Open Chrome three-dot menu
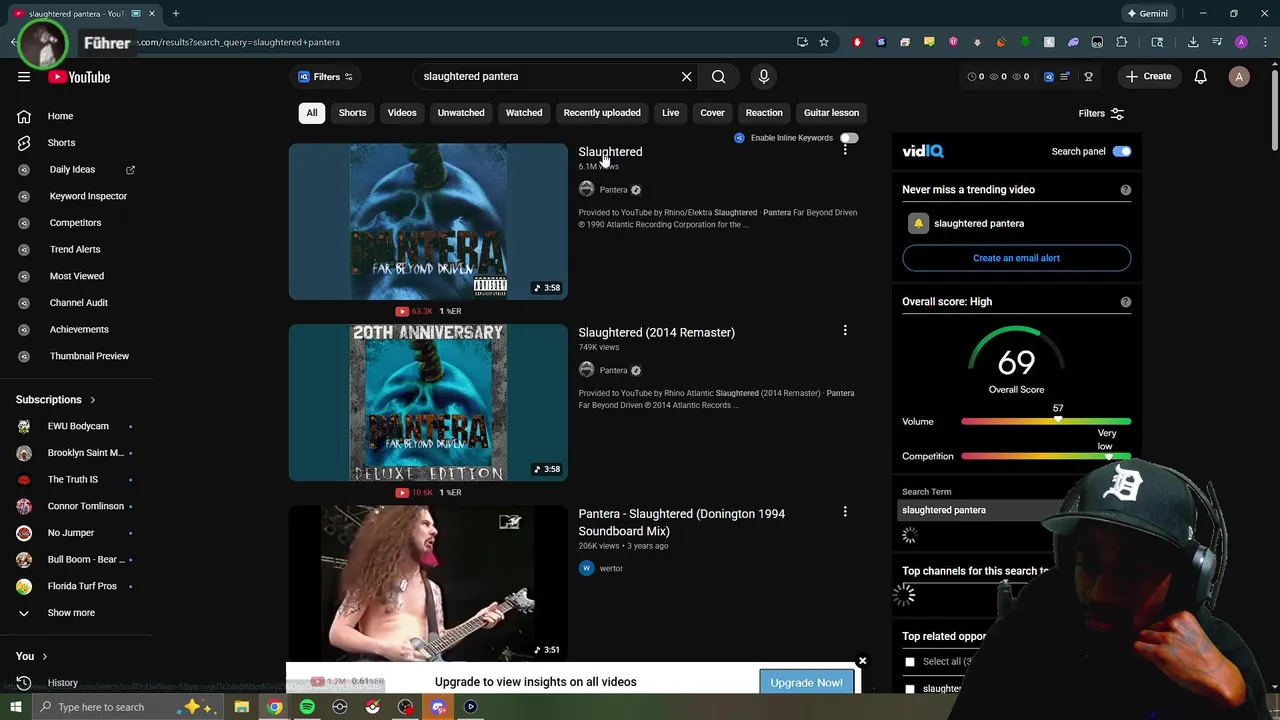 pos(1265,42)
